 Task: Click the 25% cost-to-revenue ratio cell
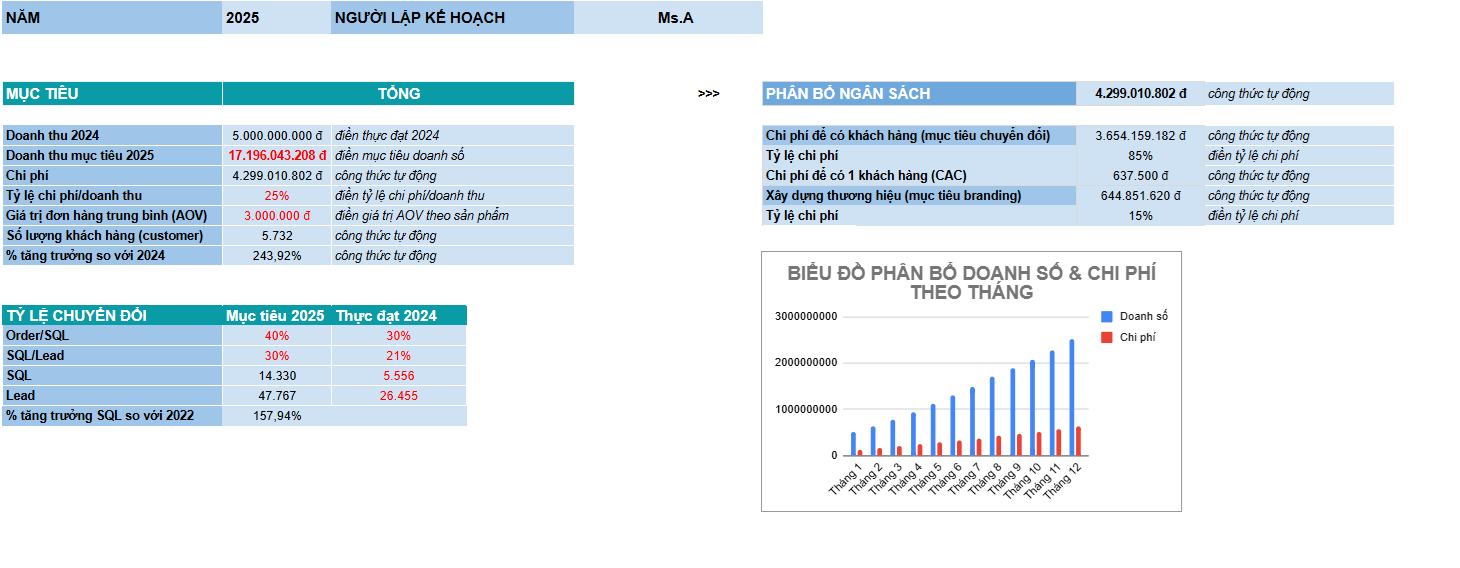[277, 196]
